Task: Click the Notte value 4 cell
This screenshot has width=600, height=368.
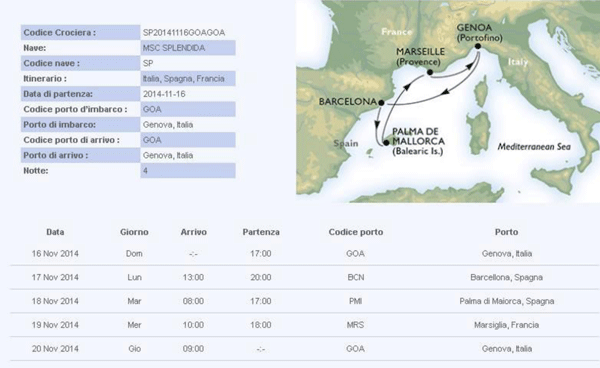Action: pos(188,170)
